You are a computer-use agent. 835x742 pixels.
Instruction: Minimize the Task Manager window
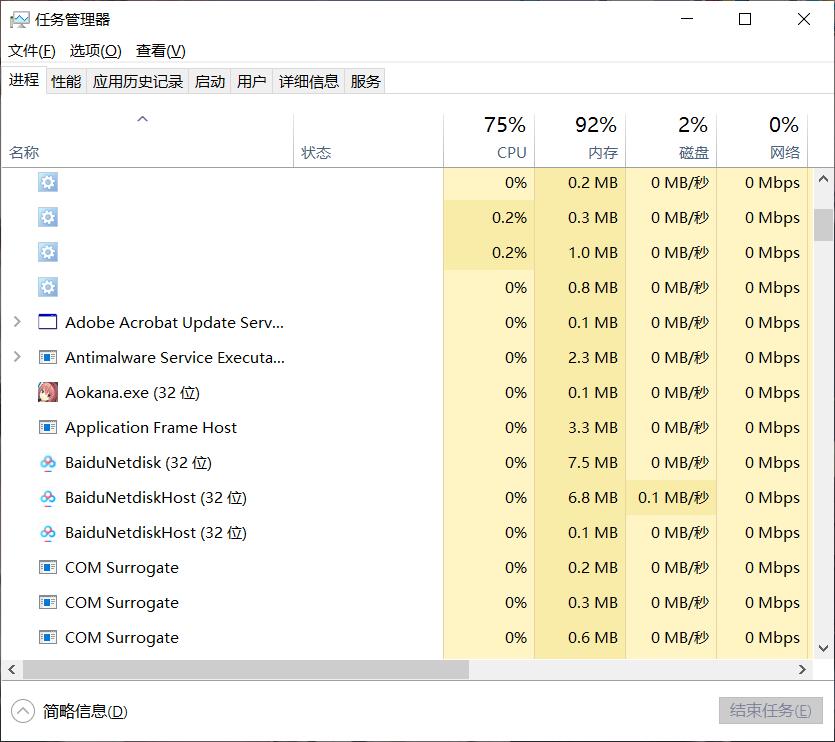coord(687,19)
